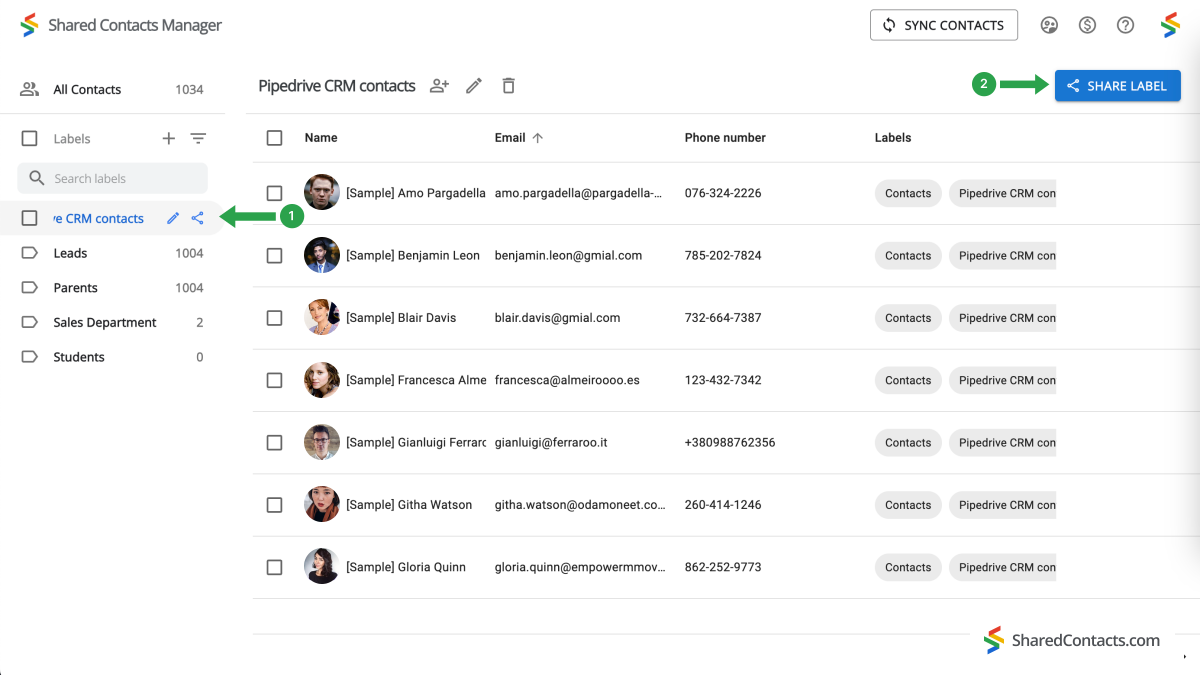
Task: Click email gianluigi@ferraroo.it
Action: pos(551,442)
